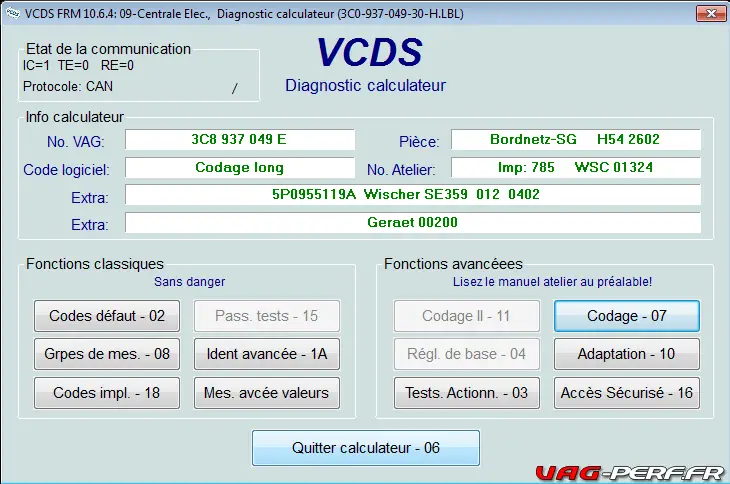Open Adaptation - 10 function
The width and height of the screenshot is (730, 484).
click(627, 354)
